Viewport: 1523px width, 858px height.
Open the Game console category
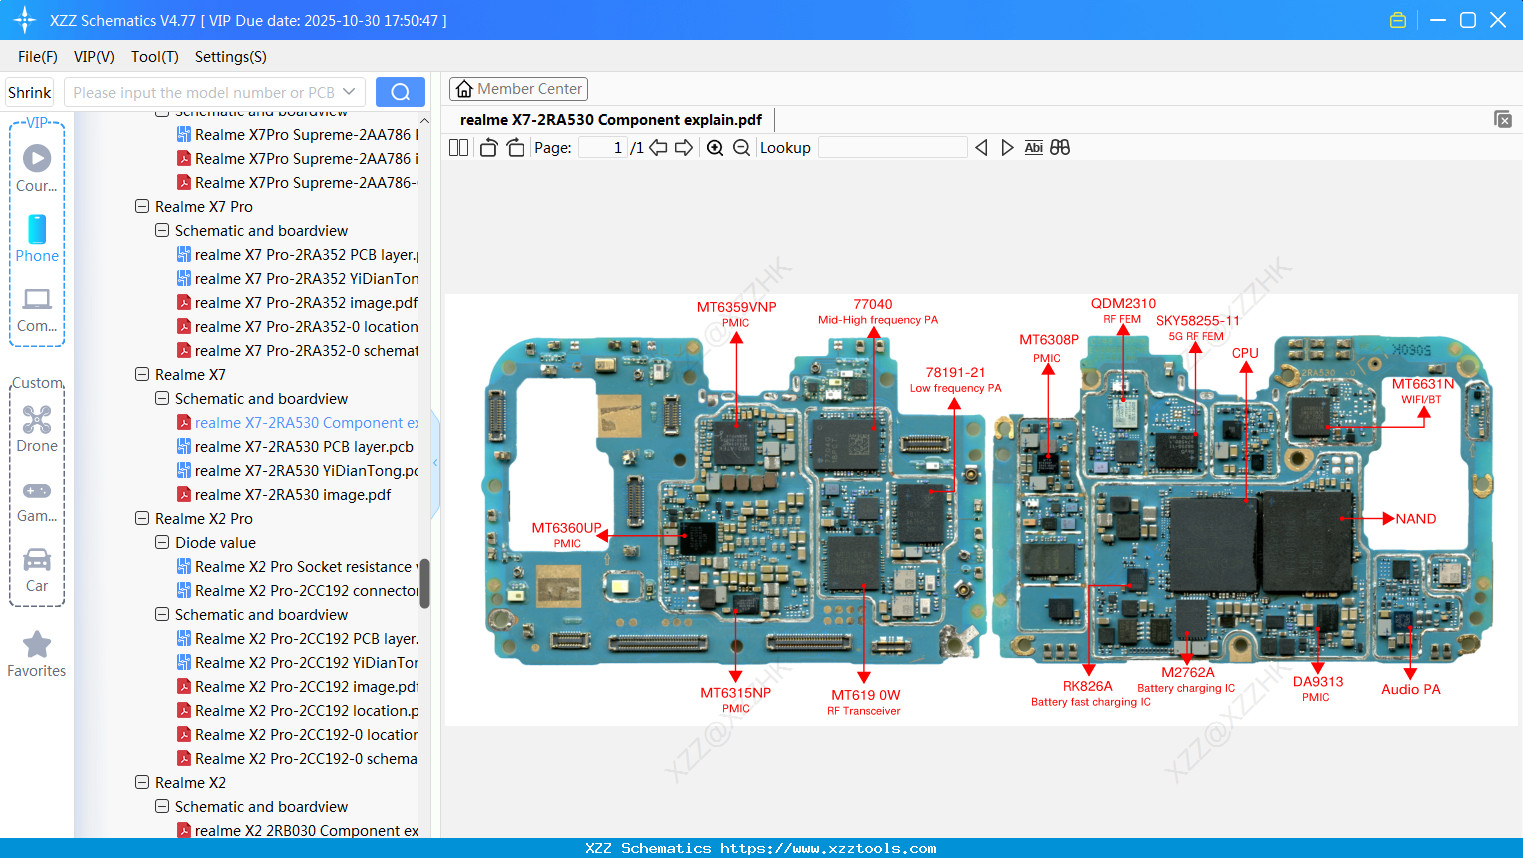click(37, 501)
